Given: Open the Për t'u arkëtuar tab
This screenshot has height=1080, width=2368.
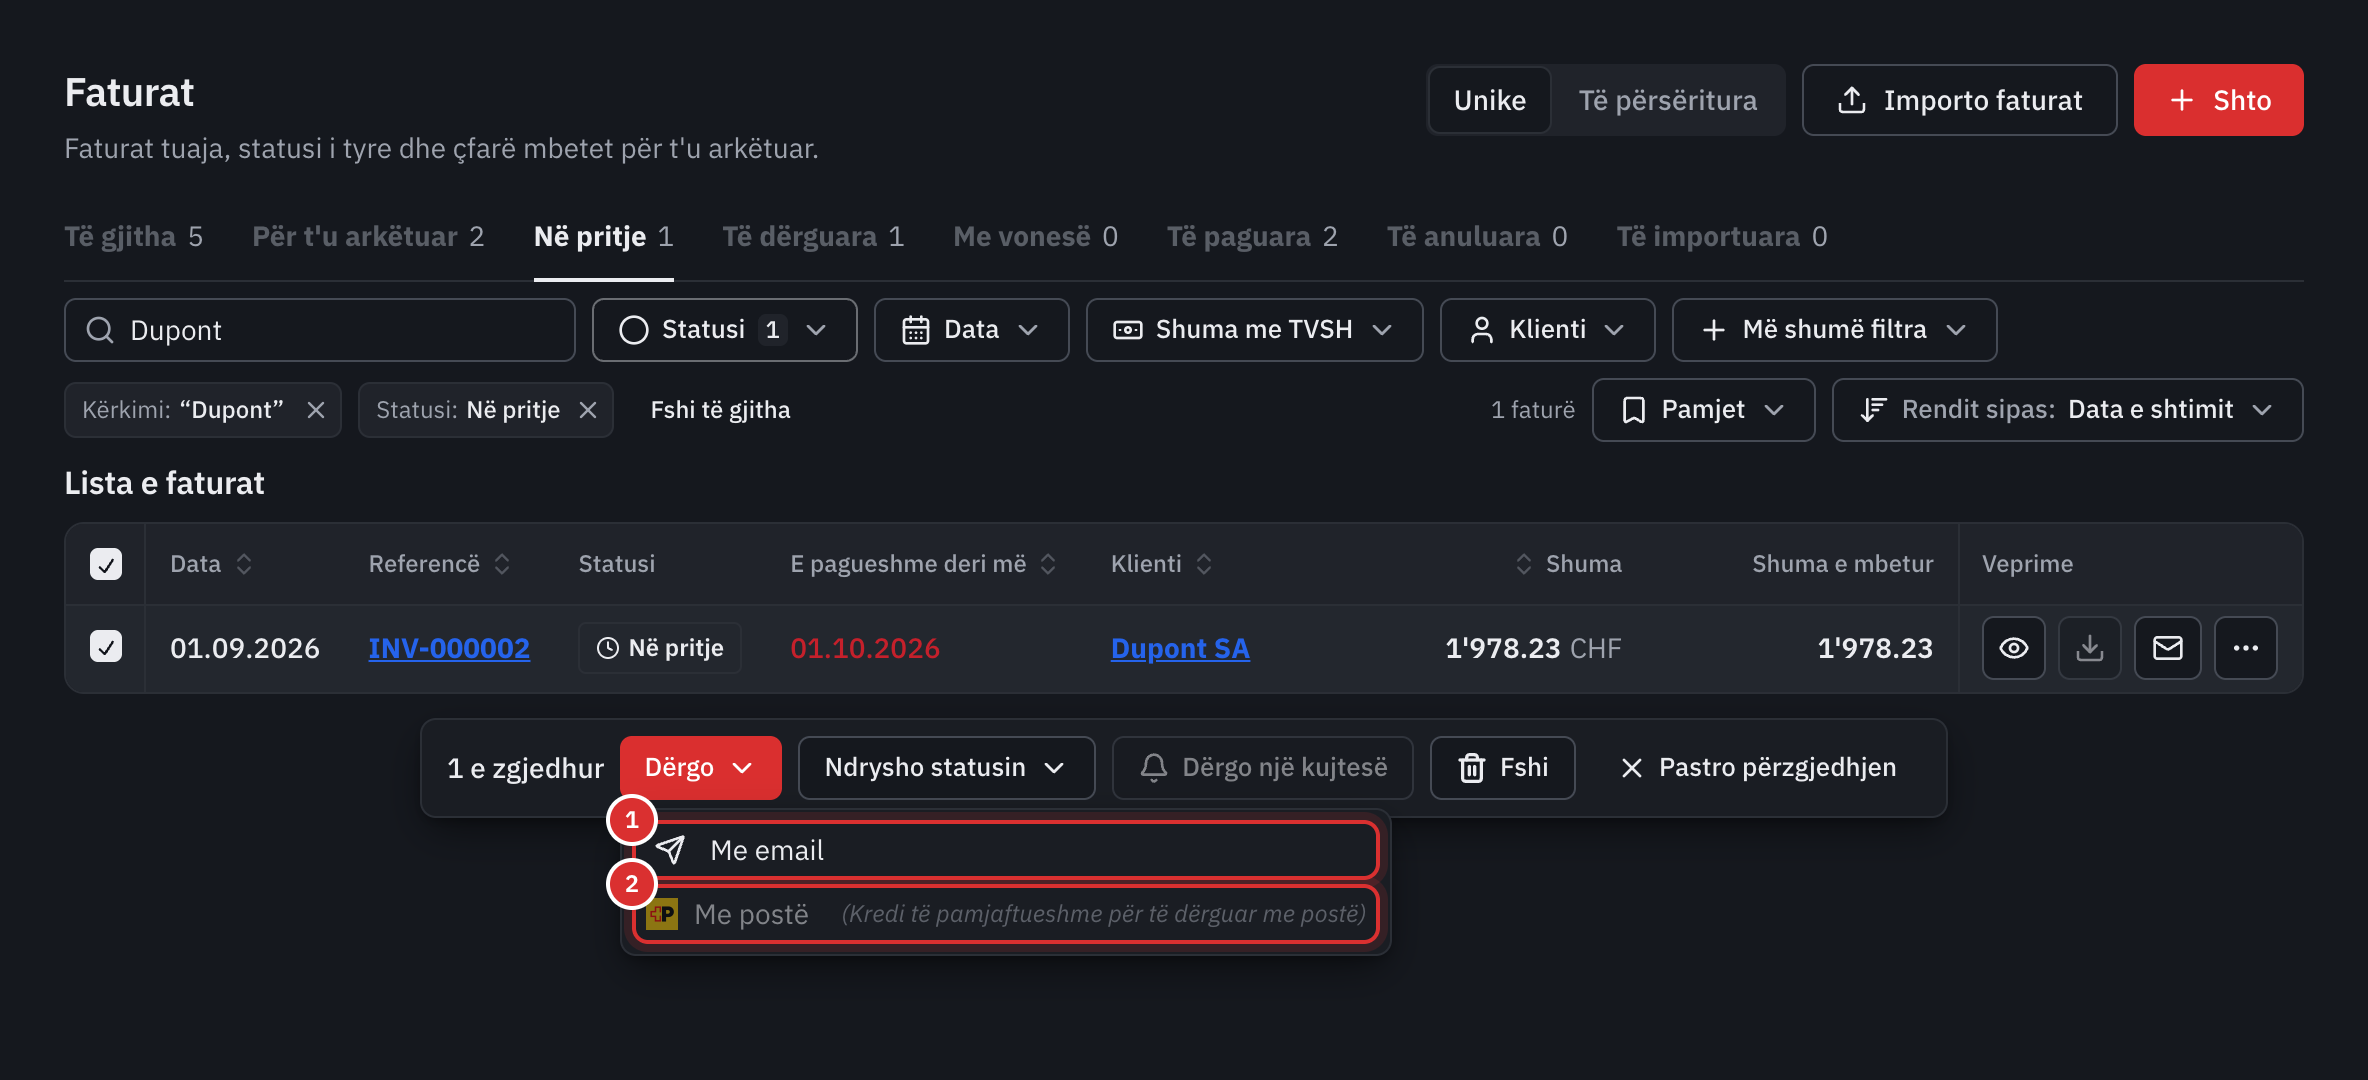Looking at the screenshot, I should tap(368, 237).
